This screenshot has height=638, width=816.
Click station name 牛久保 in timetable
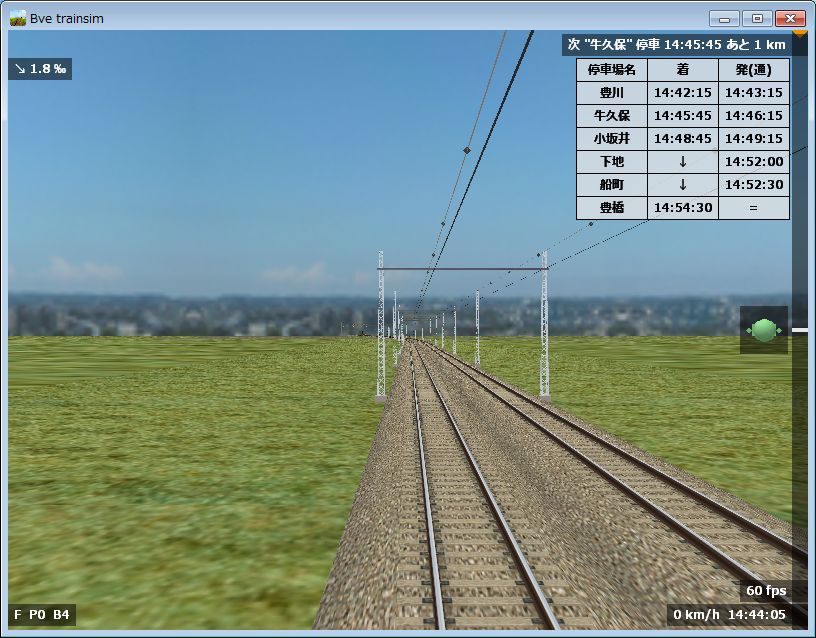click(611, 116)
